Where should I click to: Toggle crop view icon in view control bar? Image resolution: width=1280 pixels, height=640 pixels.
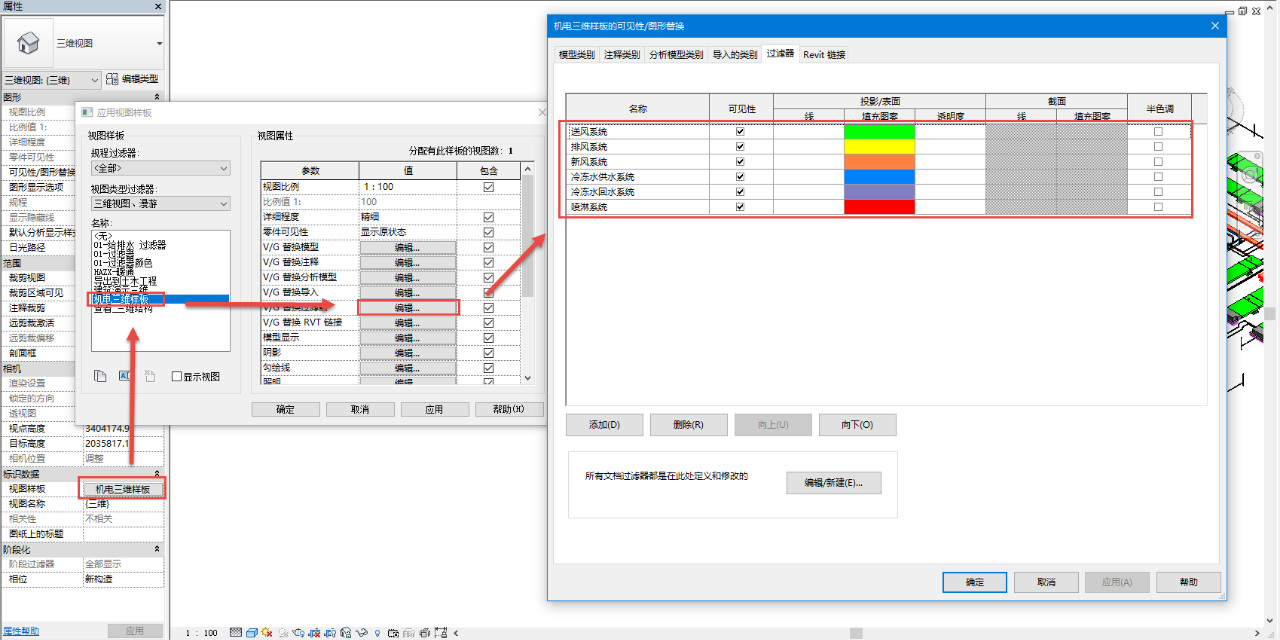point(314,633)
